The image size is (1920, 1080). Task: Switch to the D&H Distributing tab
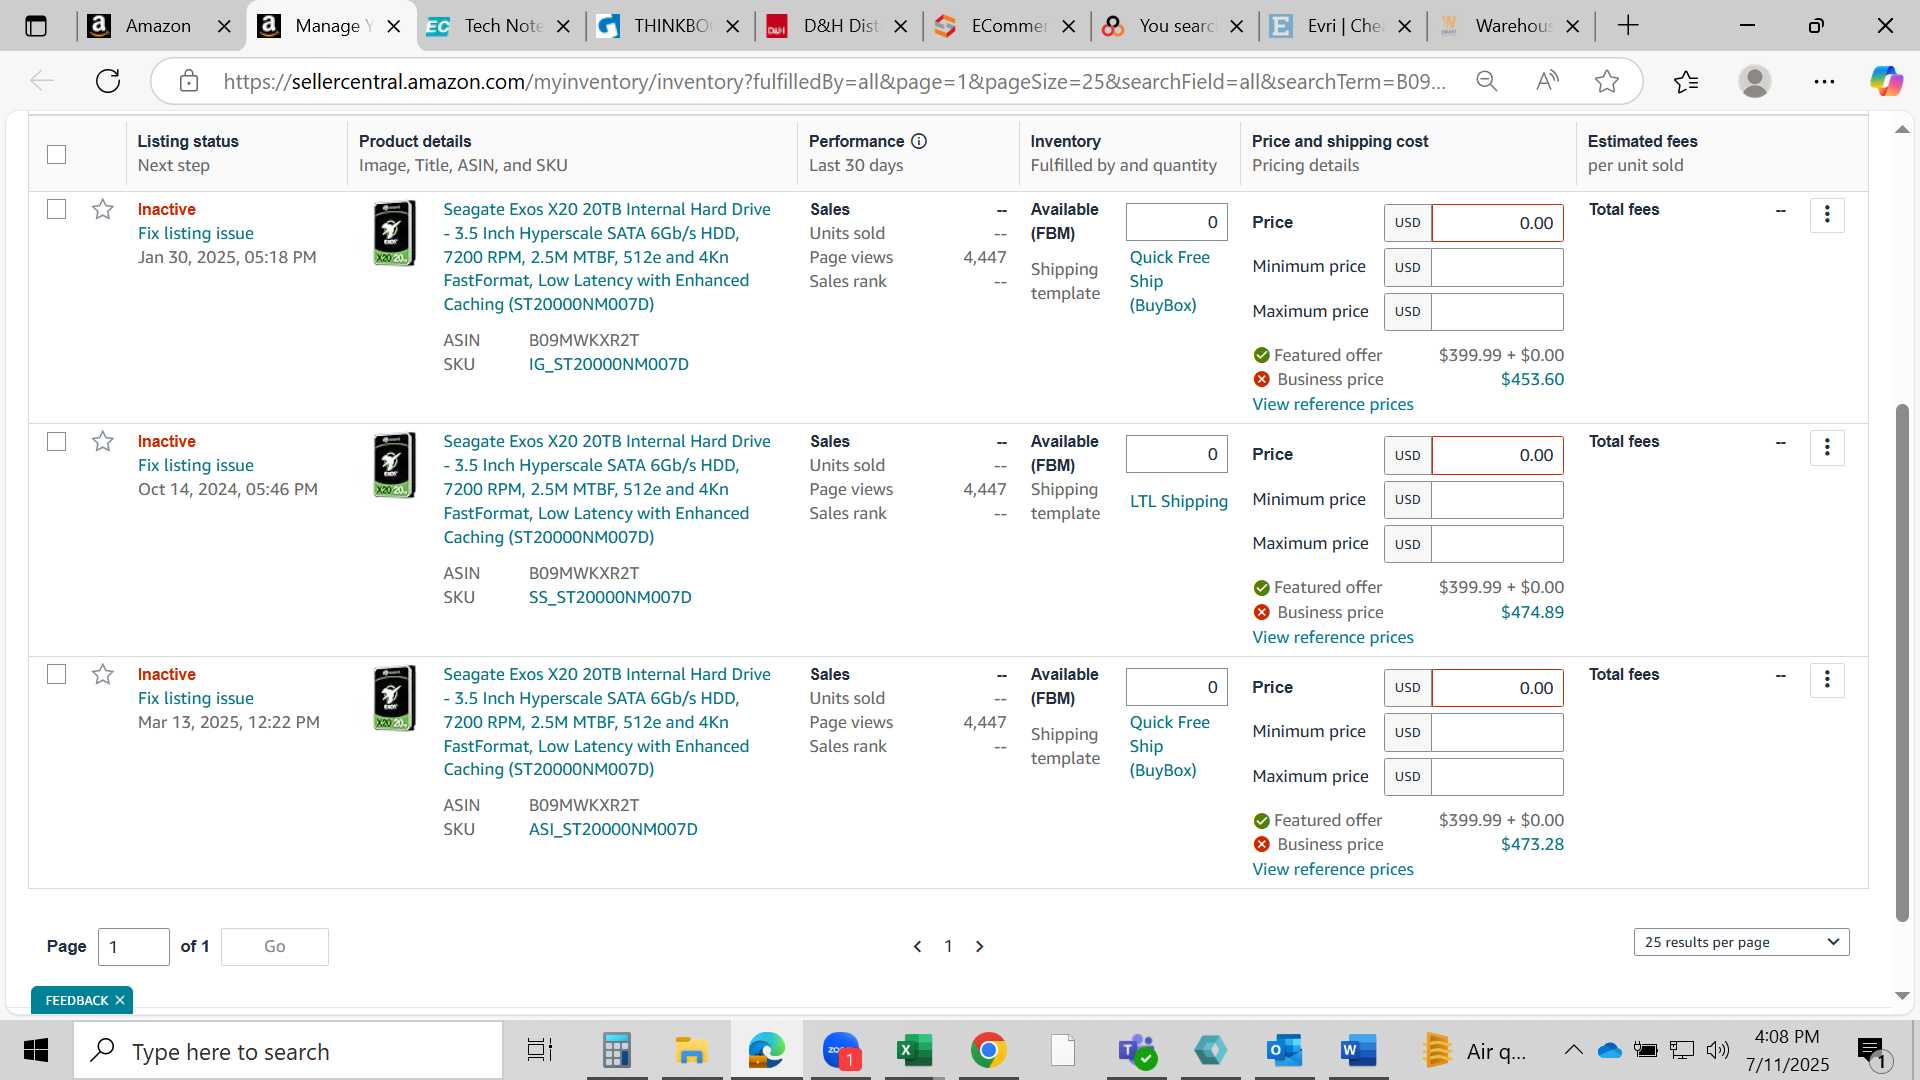(x=838, y=26)
